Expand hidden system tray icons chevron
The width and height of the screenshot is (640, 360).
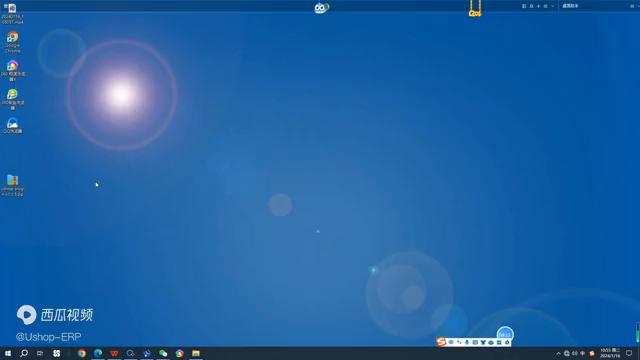558,353
